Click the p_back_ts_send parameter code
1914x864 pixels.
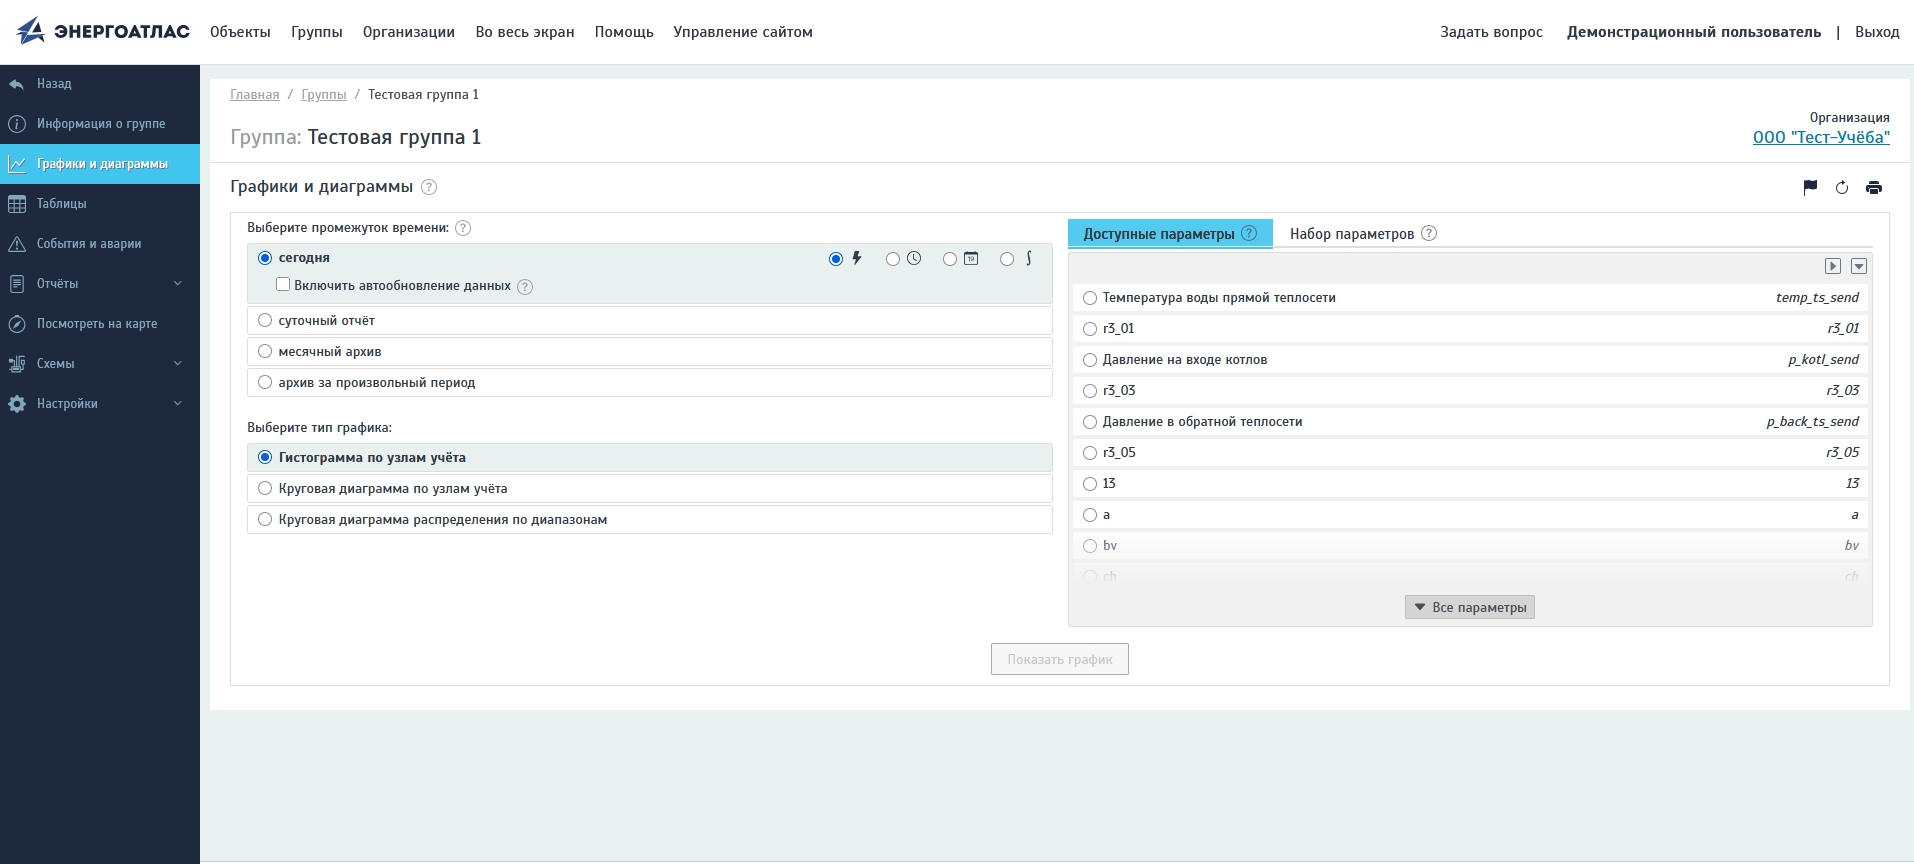click(x=1812, y=422)
